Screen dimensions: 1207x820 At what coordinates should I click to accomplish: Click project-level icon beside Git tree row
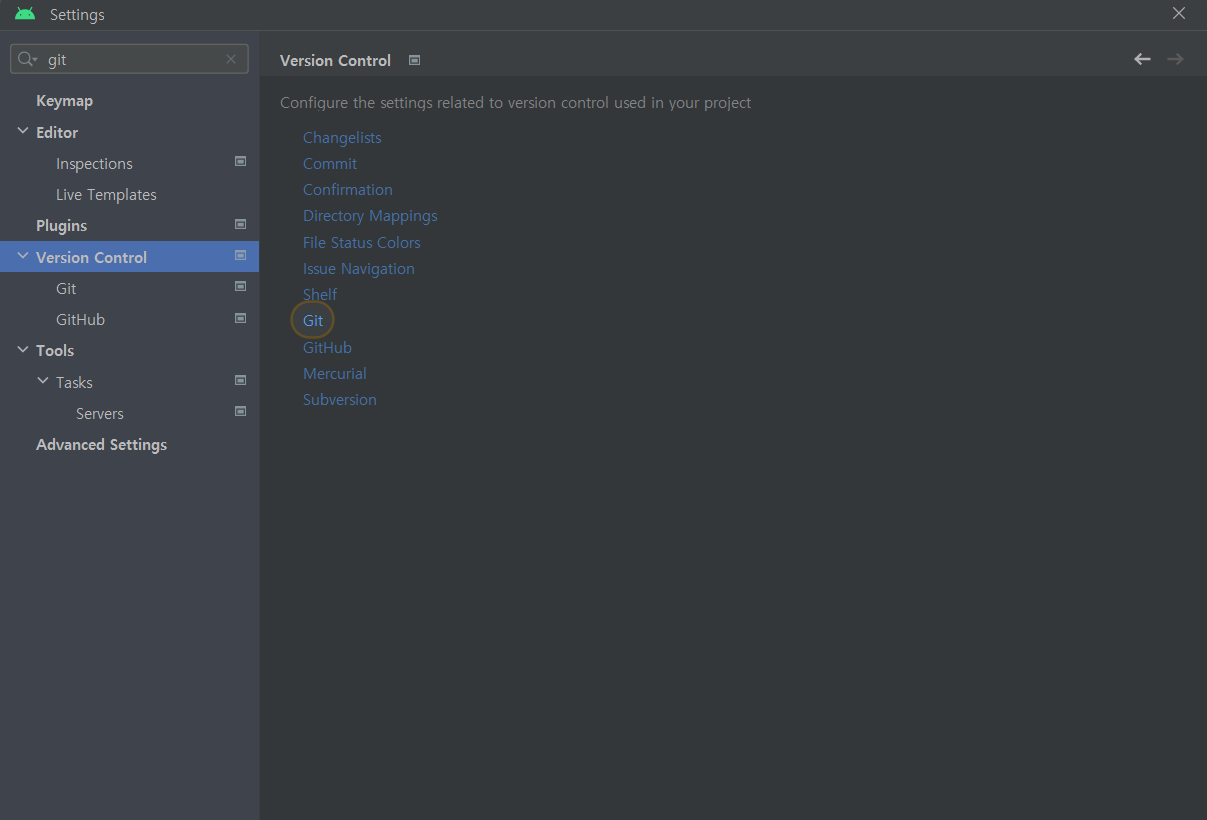pos(240,286)
